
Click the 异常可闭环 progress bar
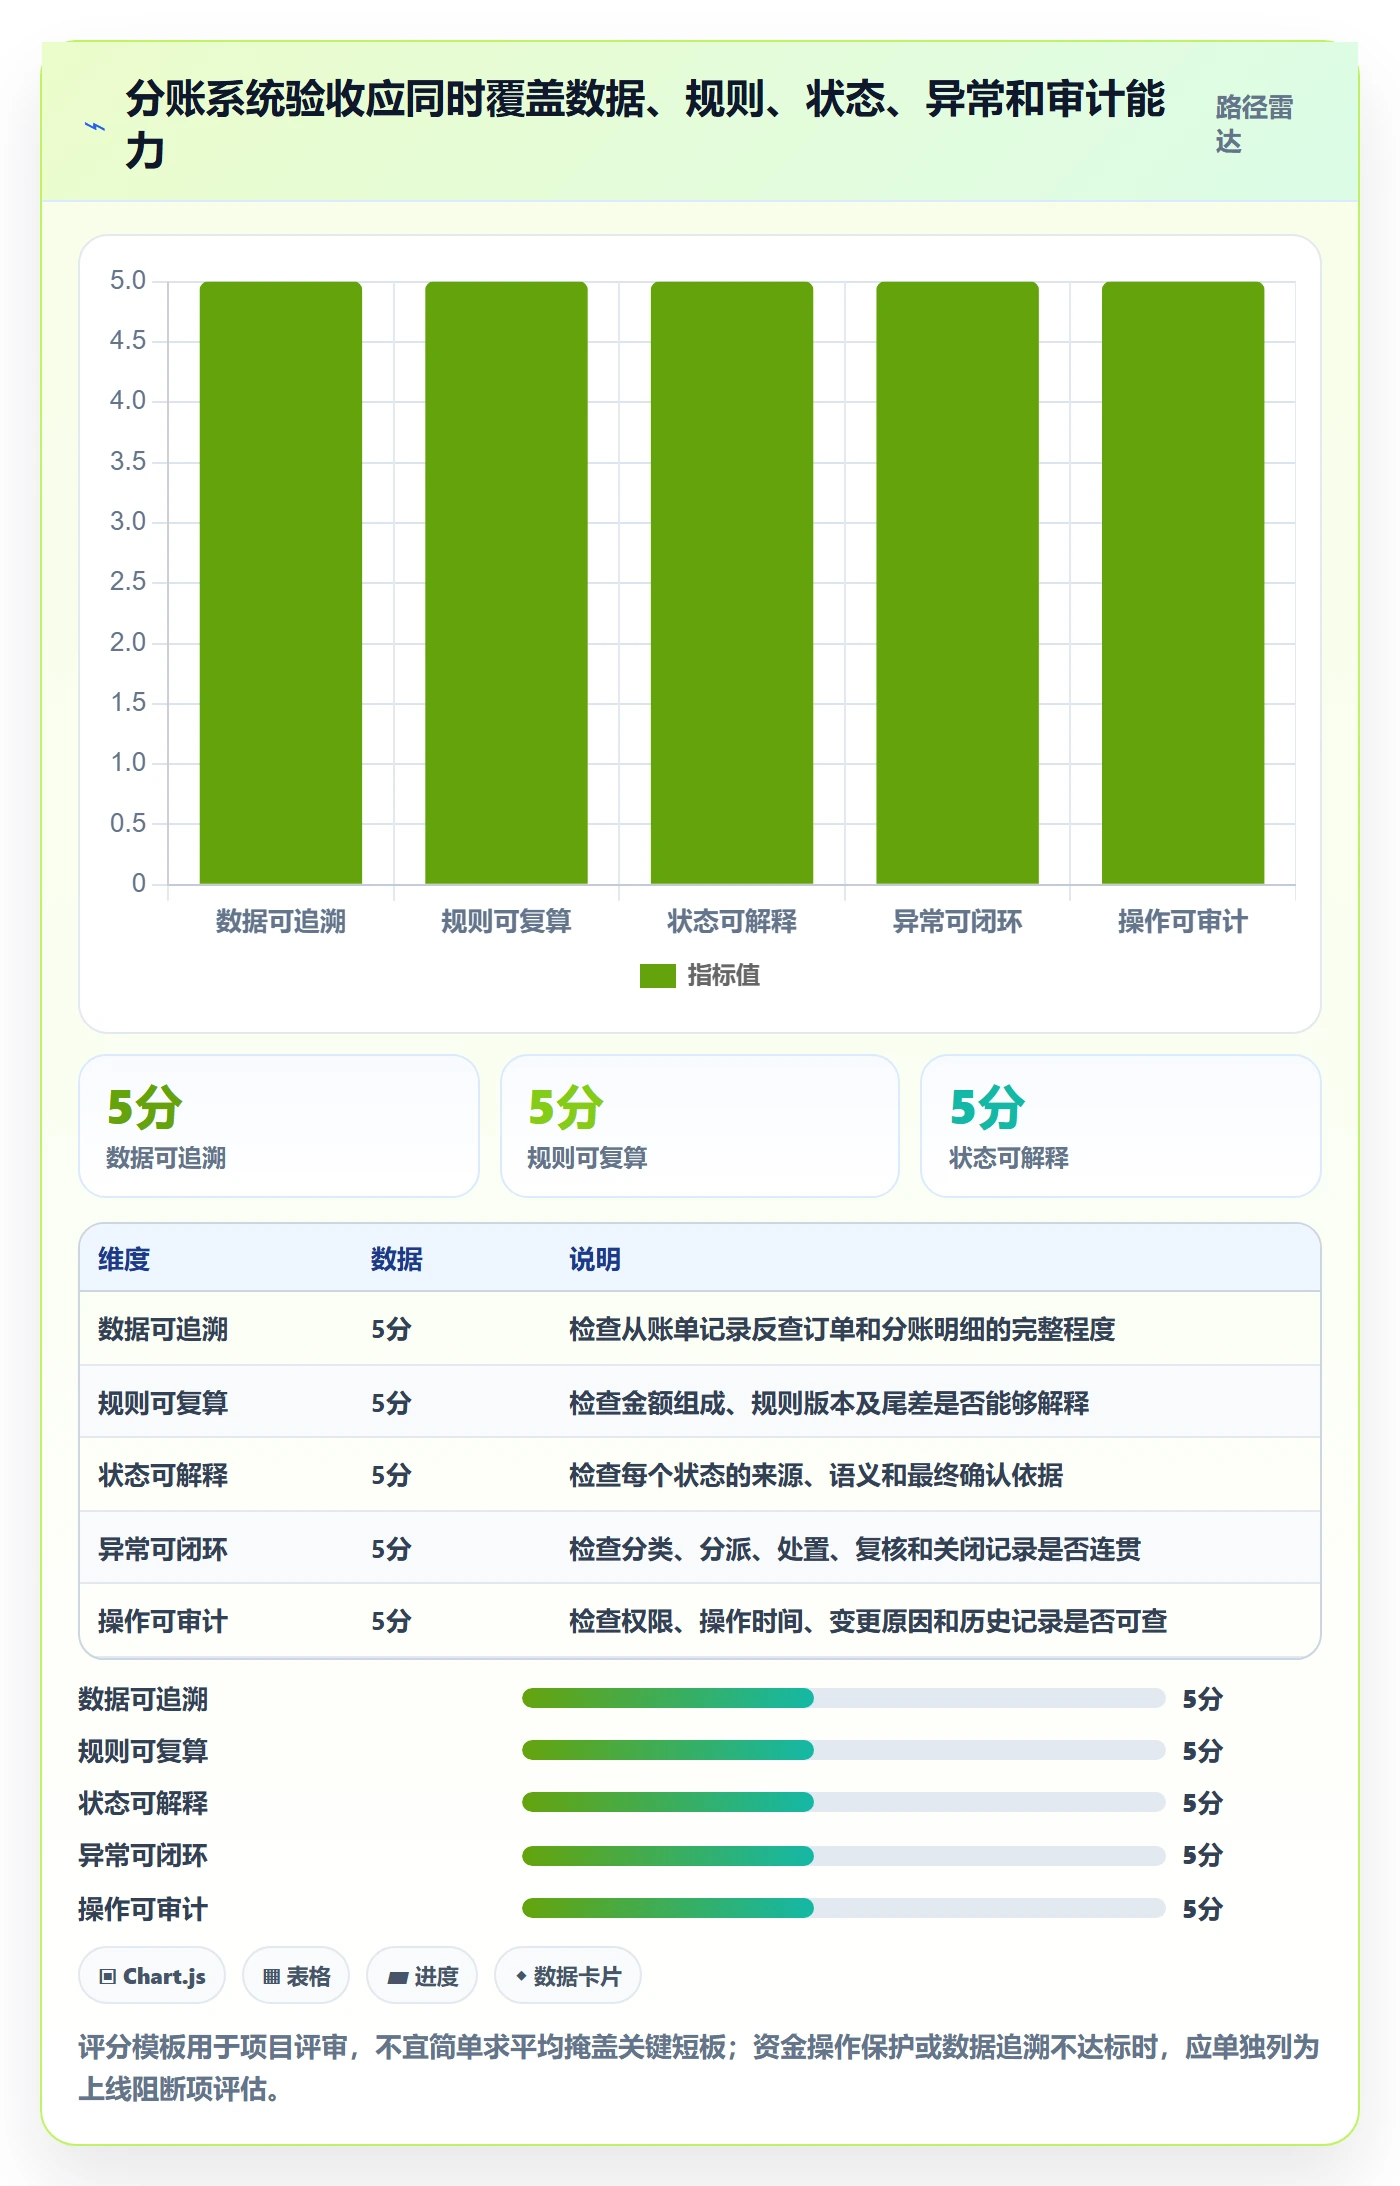[843, 1856]
